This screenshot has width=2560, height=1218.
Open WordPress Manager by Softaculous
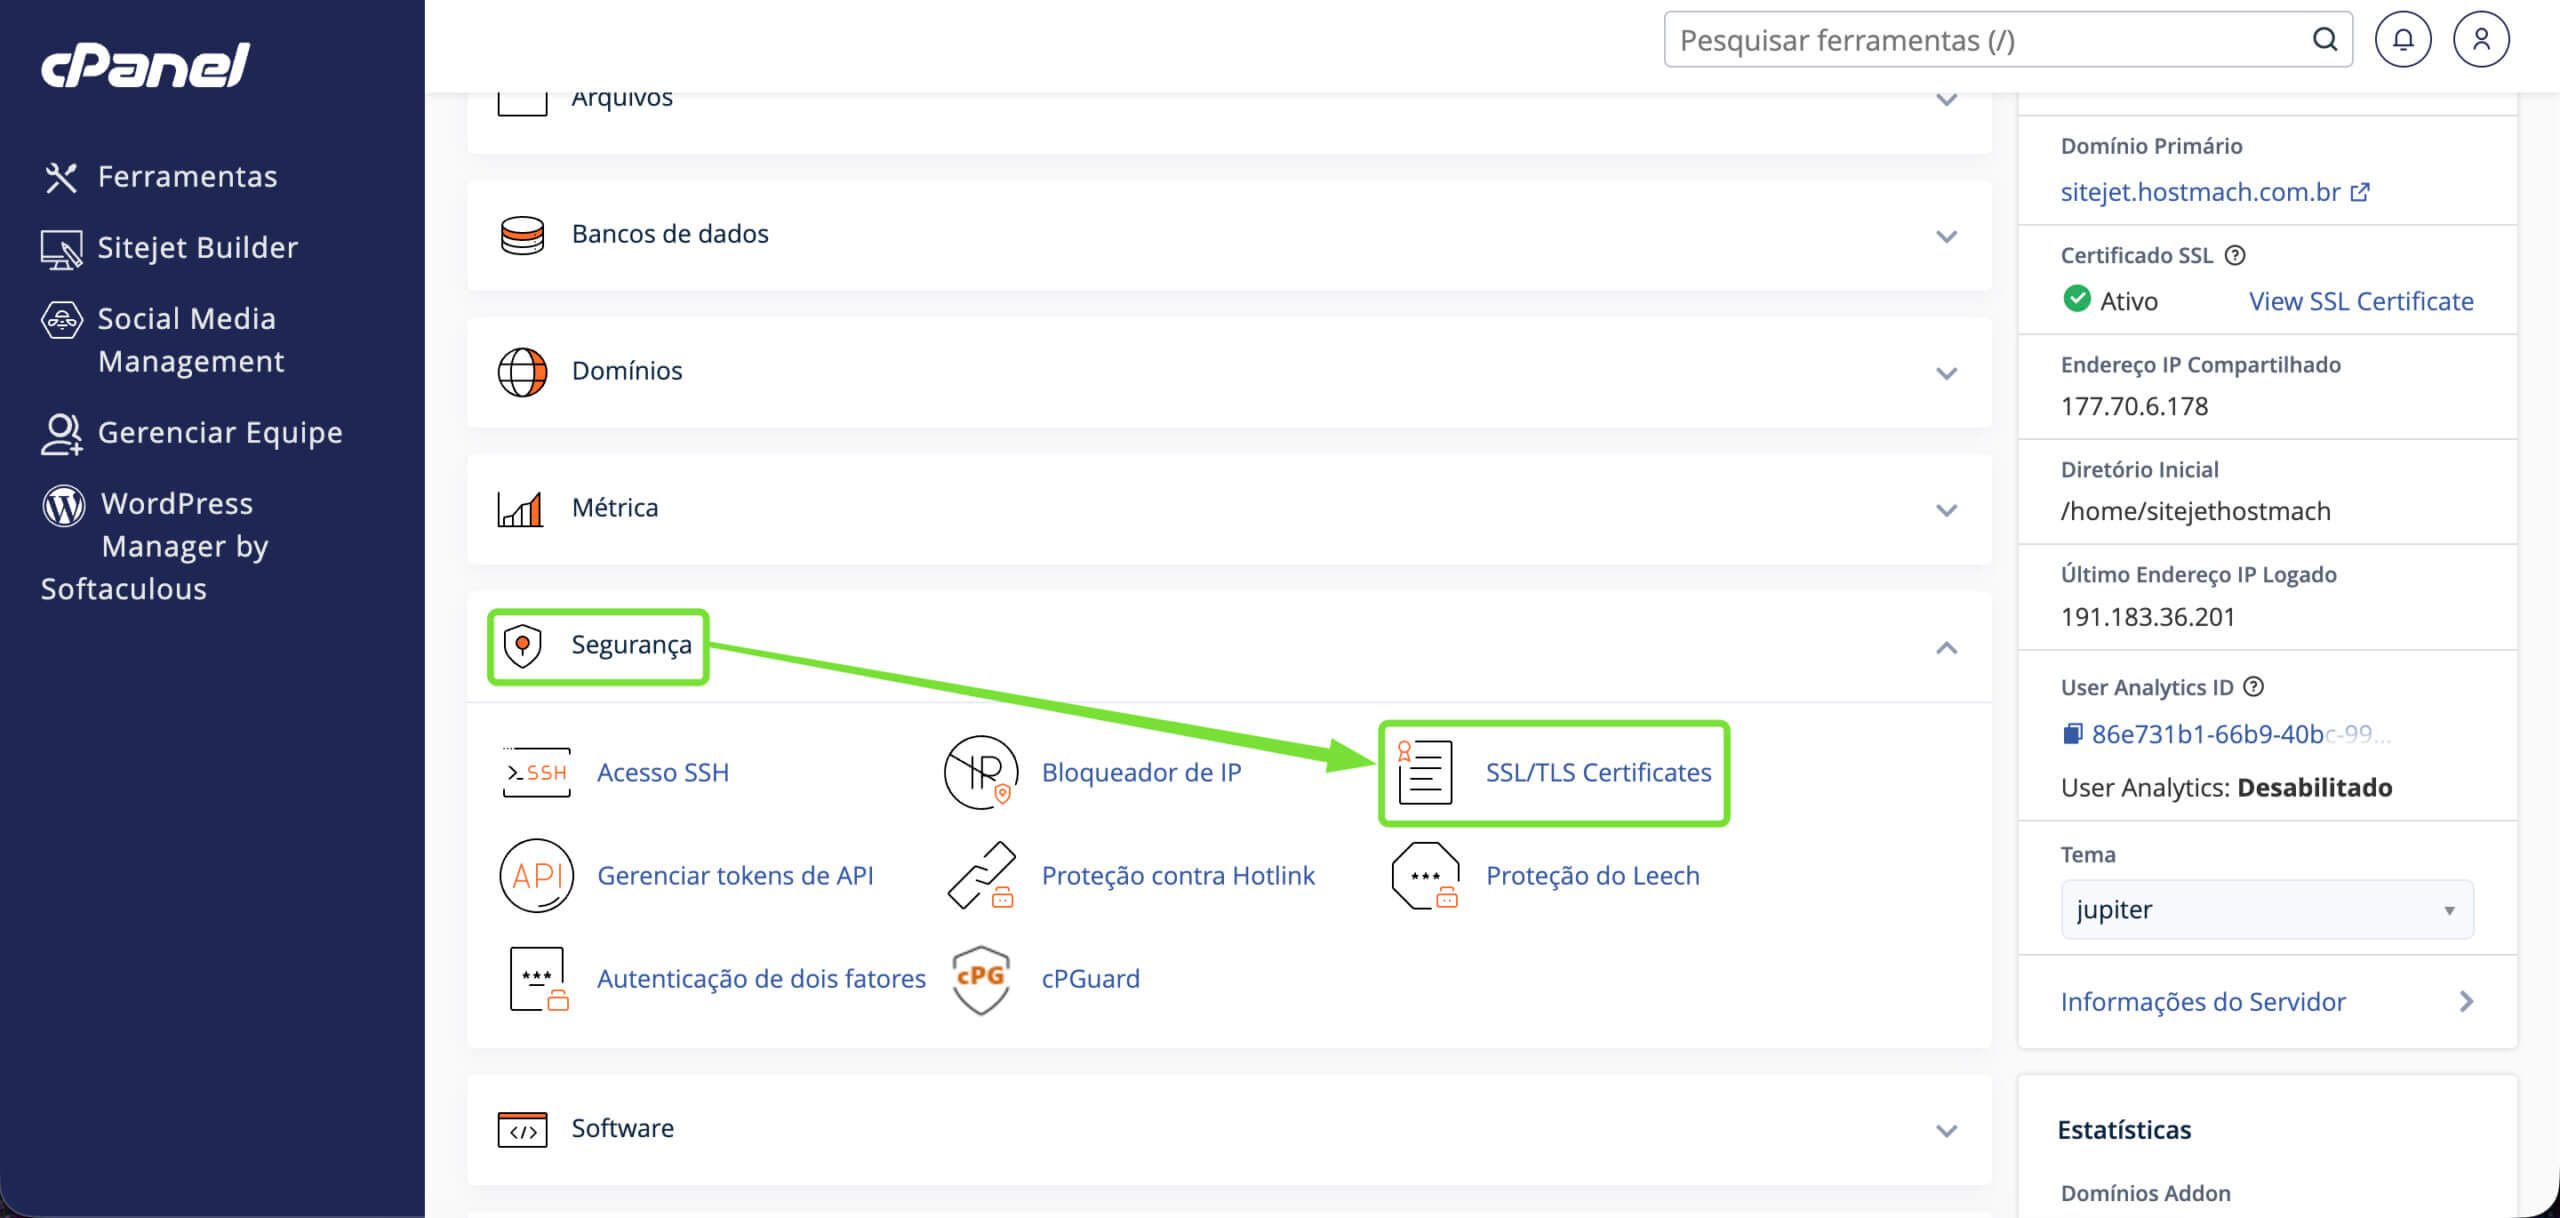coord(155,546)
